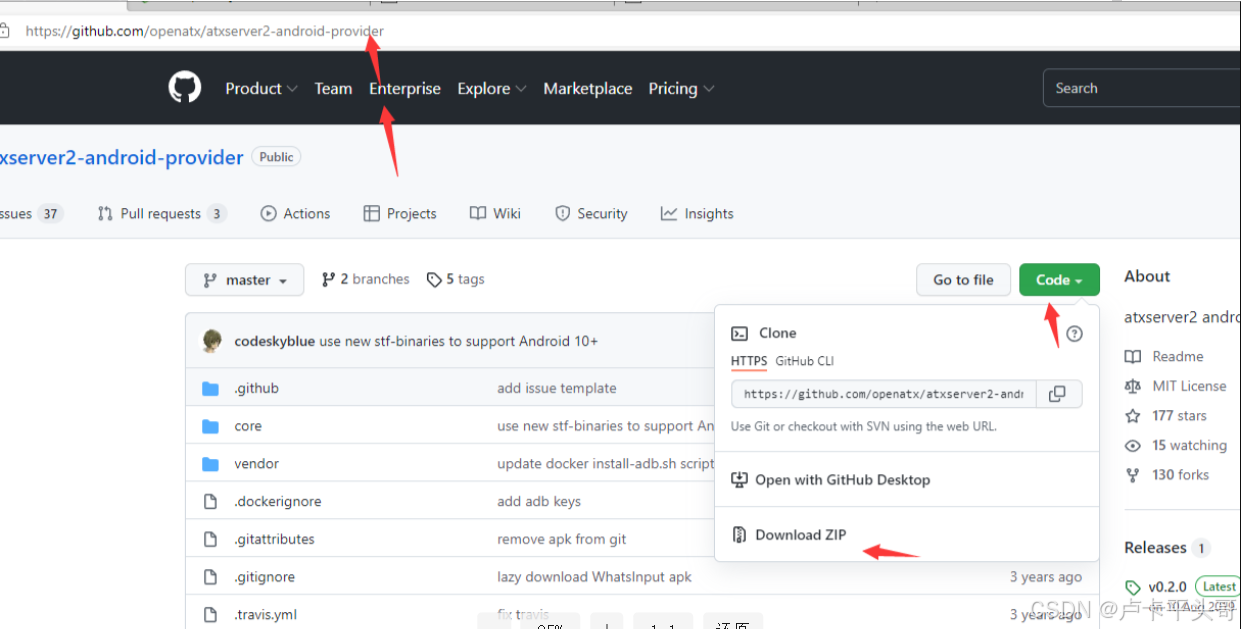This screenshot has height=629, width=1241.
Task: View the 2 branches link
Action: 366,279
